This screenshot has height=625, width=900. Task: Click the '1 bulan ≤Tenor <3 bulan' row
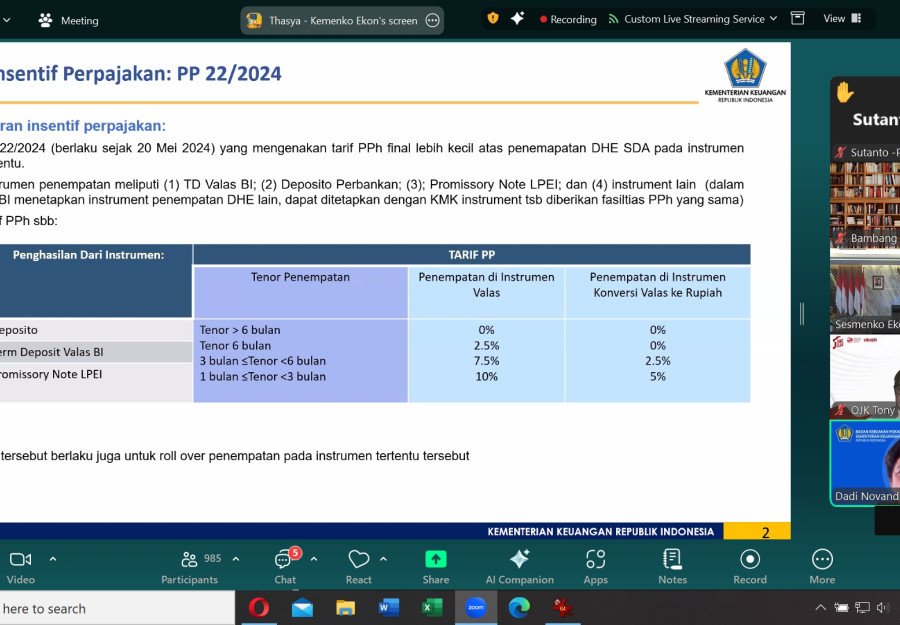263,376
